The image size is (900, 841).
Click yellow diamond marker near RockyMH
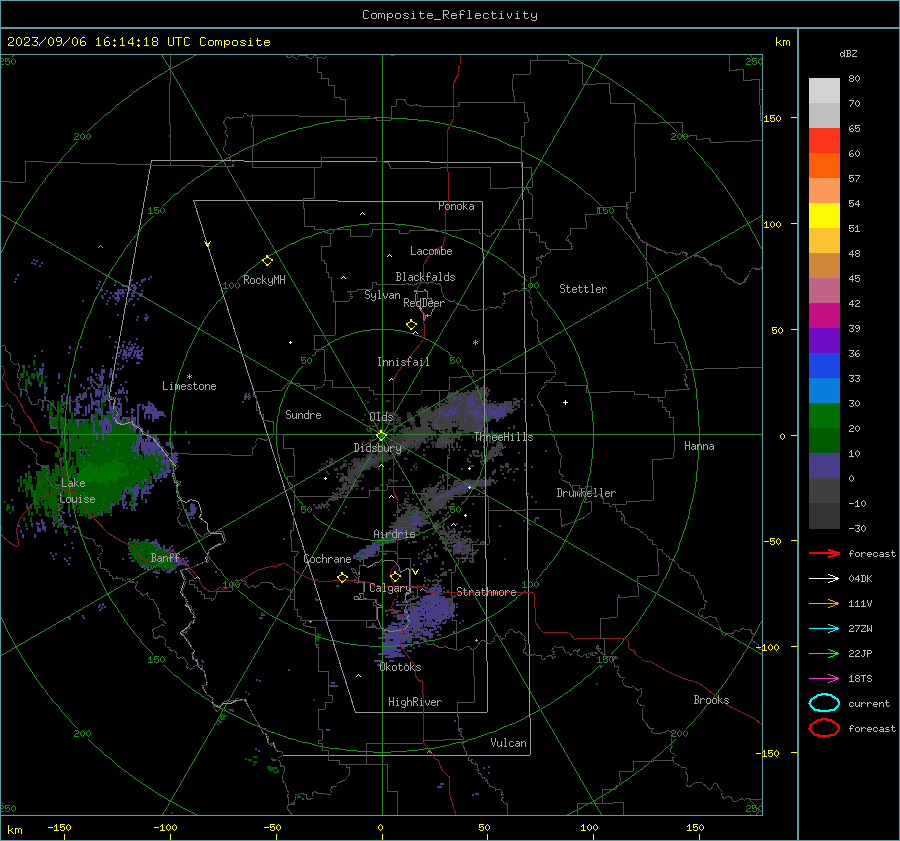(267, 261)
